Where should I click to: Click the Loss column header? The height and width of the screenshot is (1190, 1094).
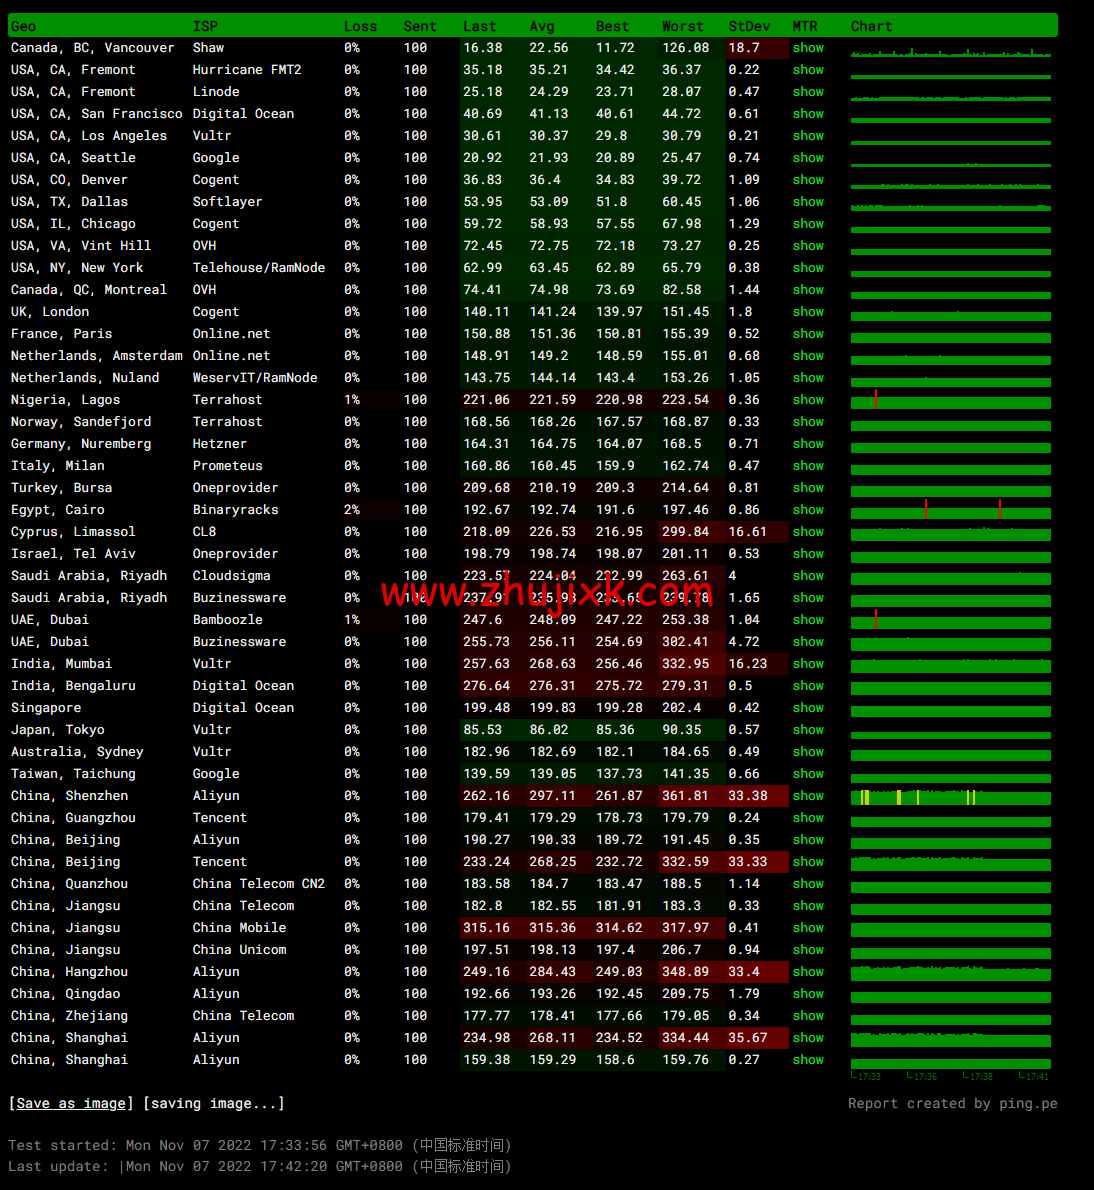(x=360, y=26)
